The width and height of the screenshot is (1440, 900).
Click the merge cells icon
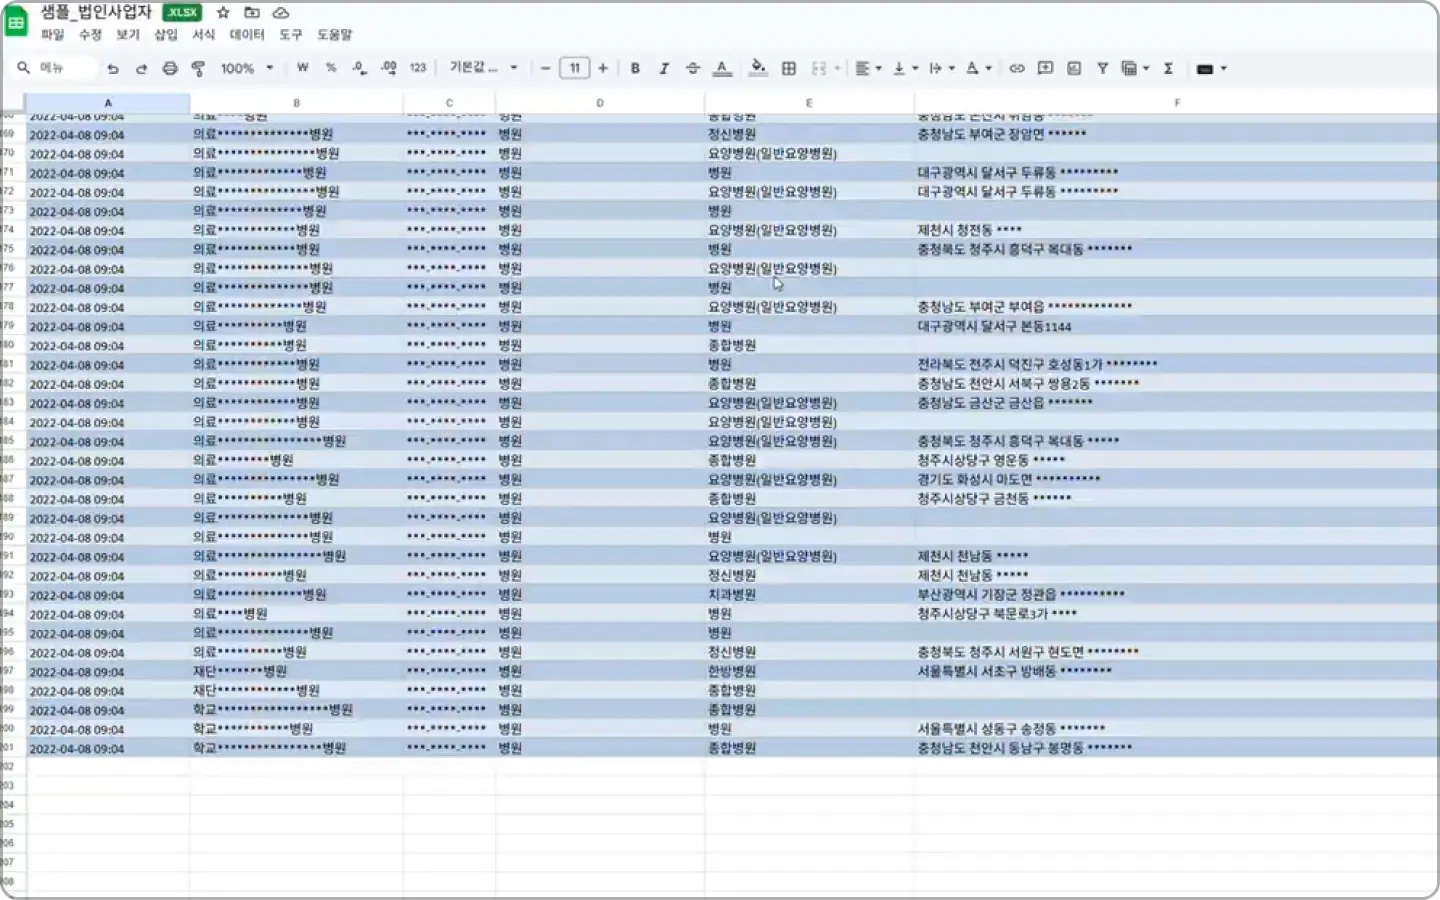(819, 68)
